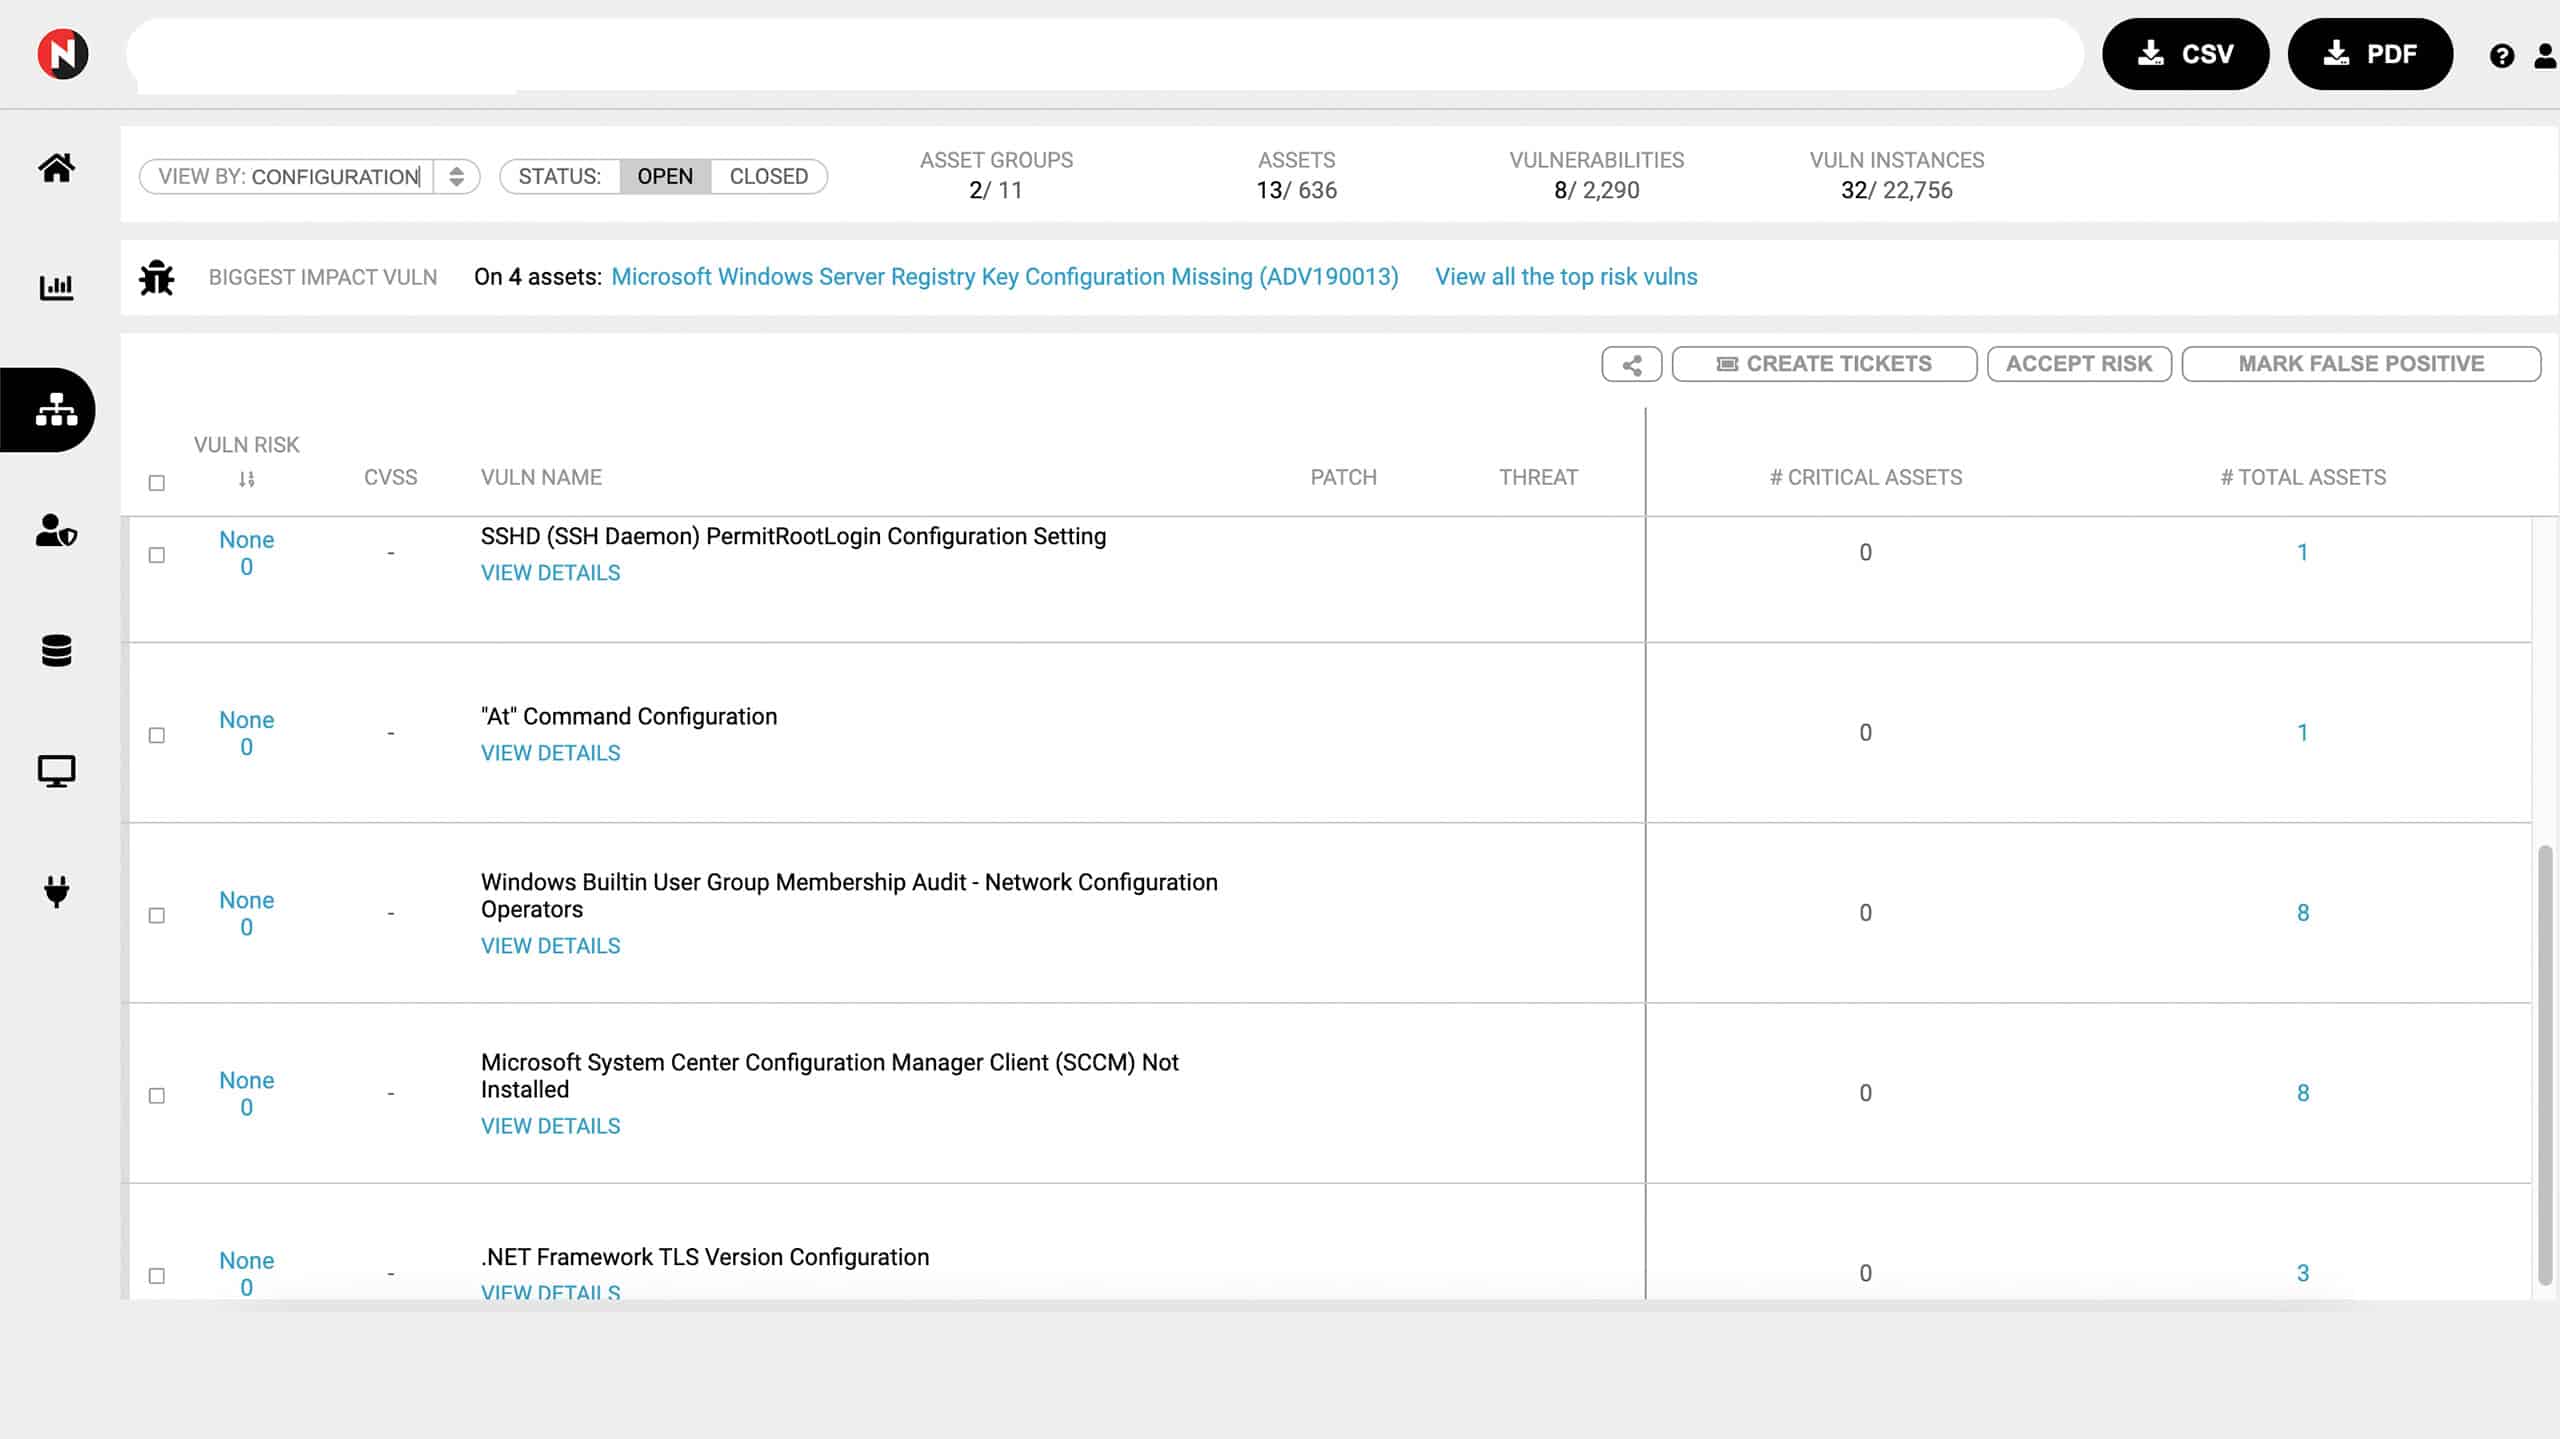View details for "At" Command Configuration
The width and height of the screenshot is (2560, 1439).
[550, 753]
